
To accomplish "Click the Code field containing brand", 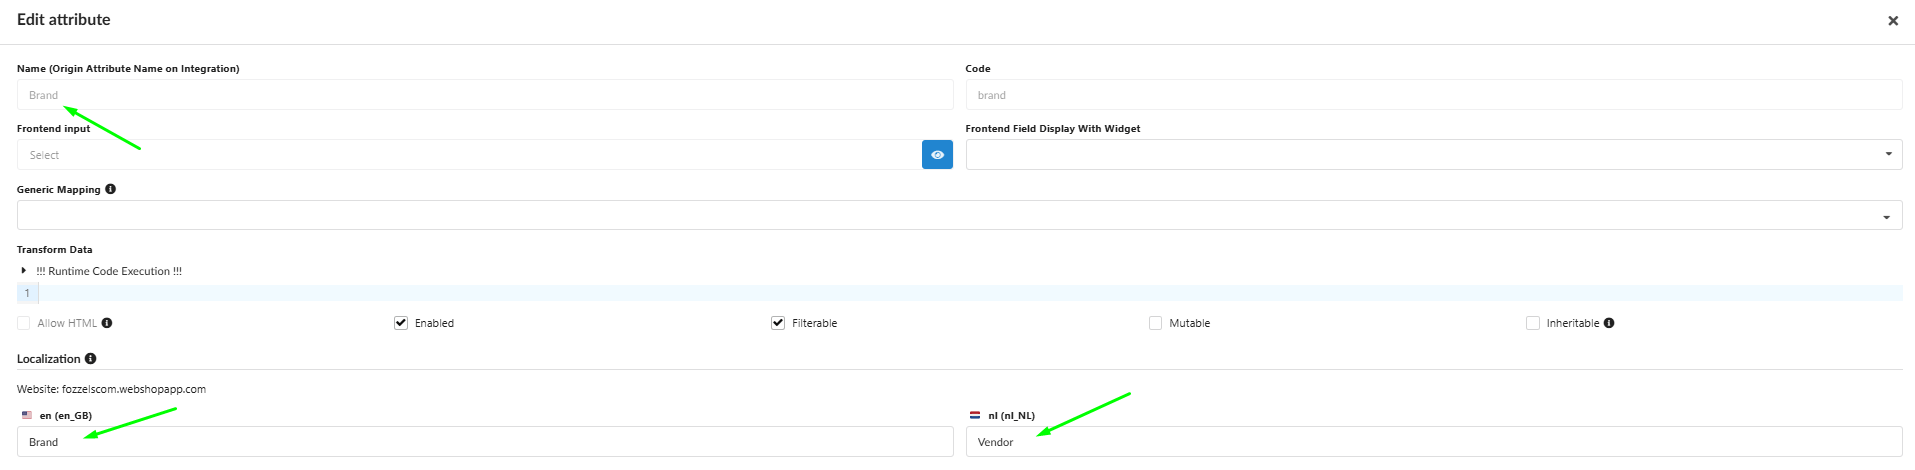I will pos(1434,95).
